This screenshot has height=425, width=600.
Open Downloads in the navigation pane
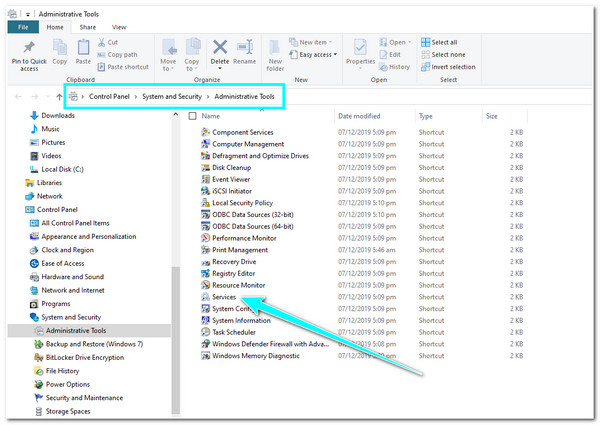point(58,116)
